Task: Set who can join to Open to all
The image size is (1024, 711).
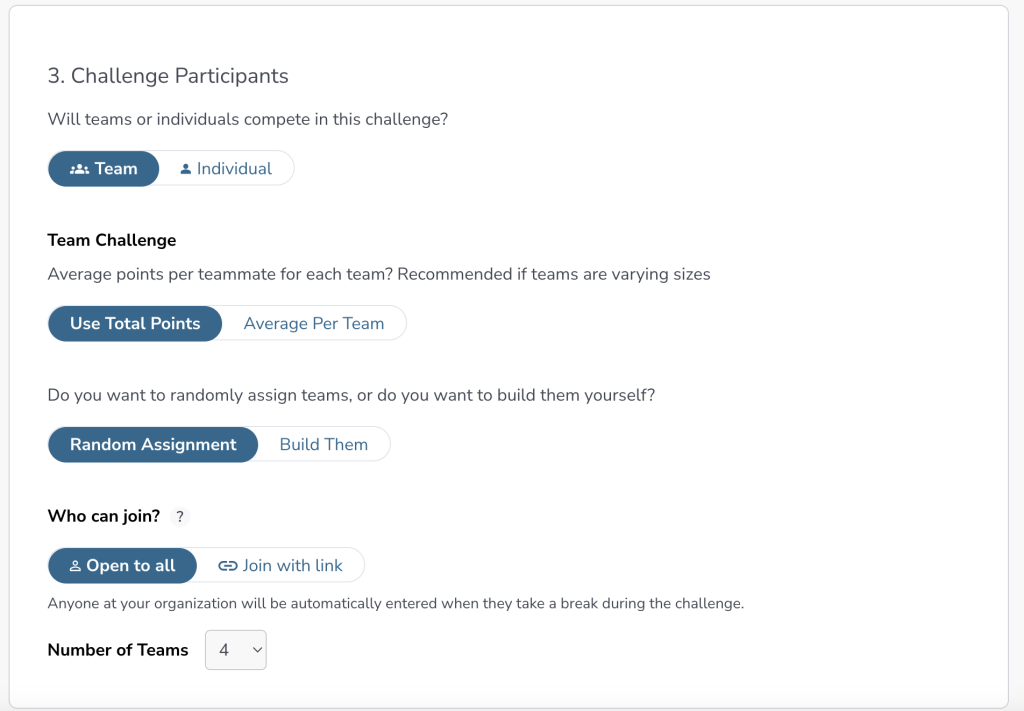Action: click(122, 566)
